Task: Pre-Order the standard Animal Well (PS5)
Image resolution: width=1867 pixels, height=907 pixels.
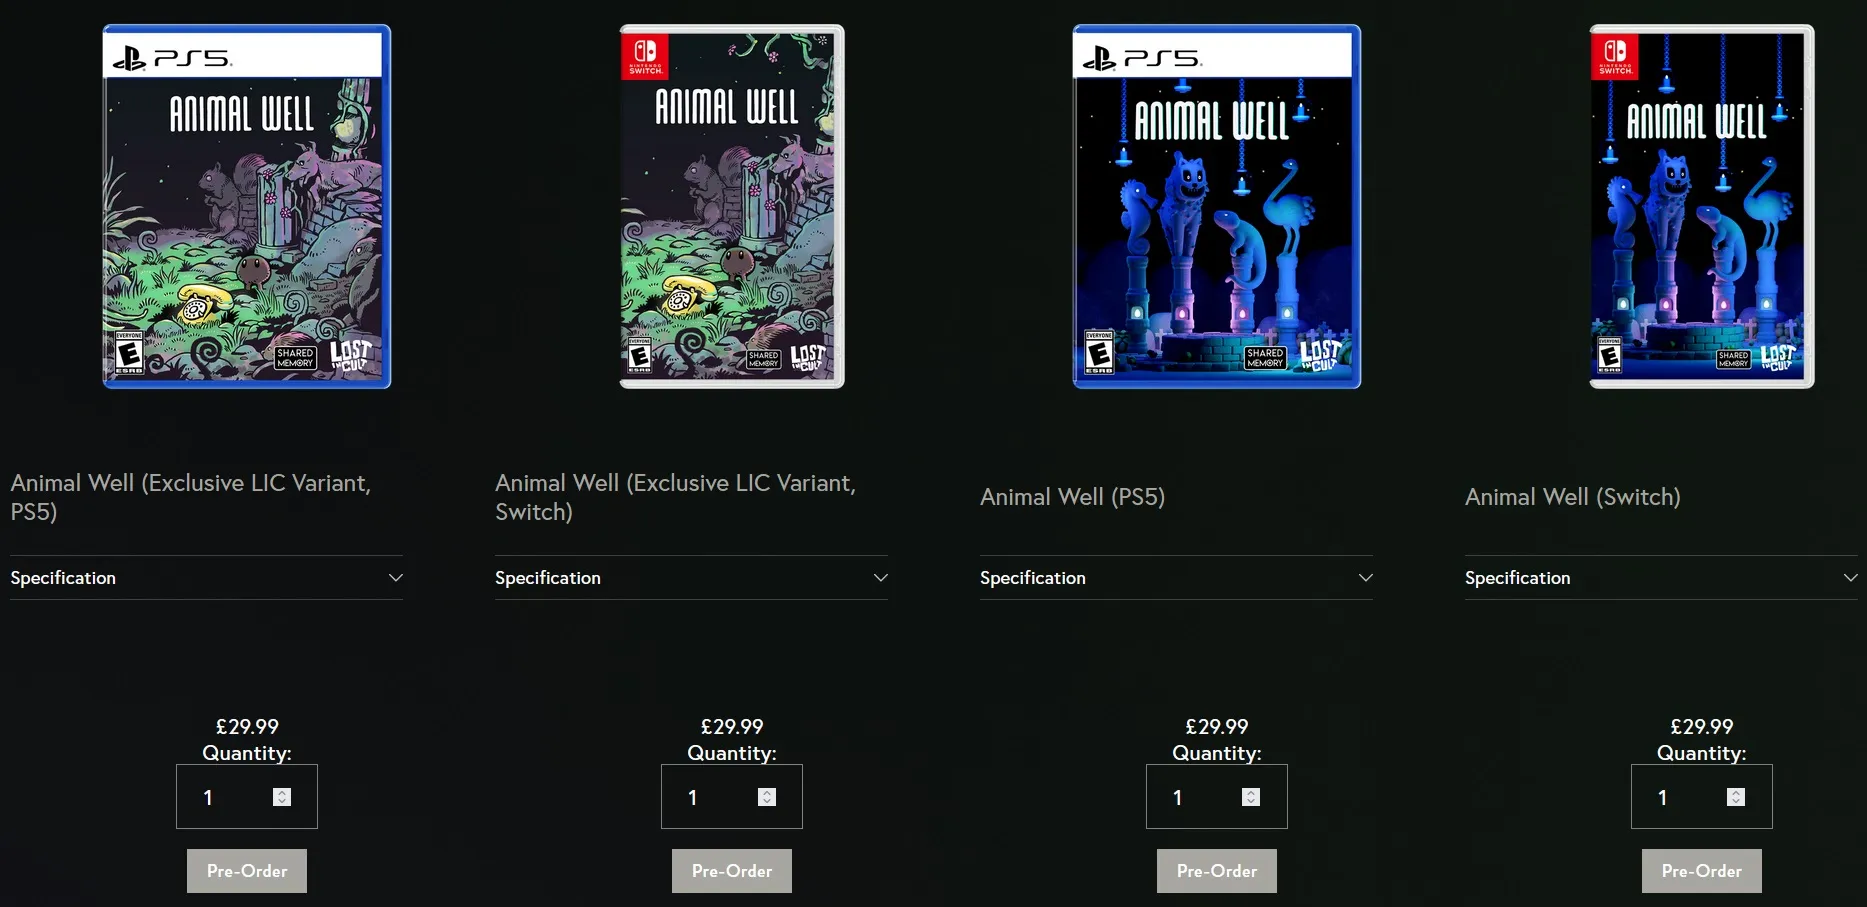Action: point(1217,871)
